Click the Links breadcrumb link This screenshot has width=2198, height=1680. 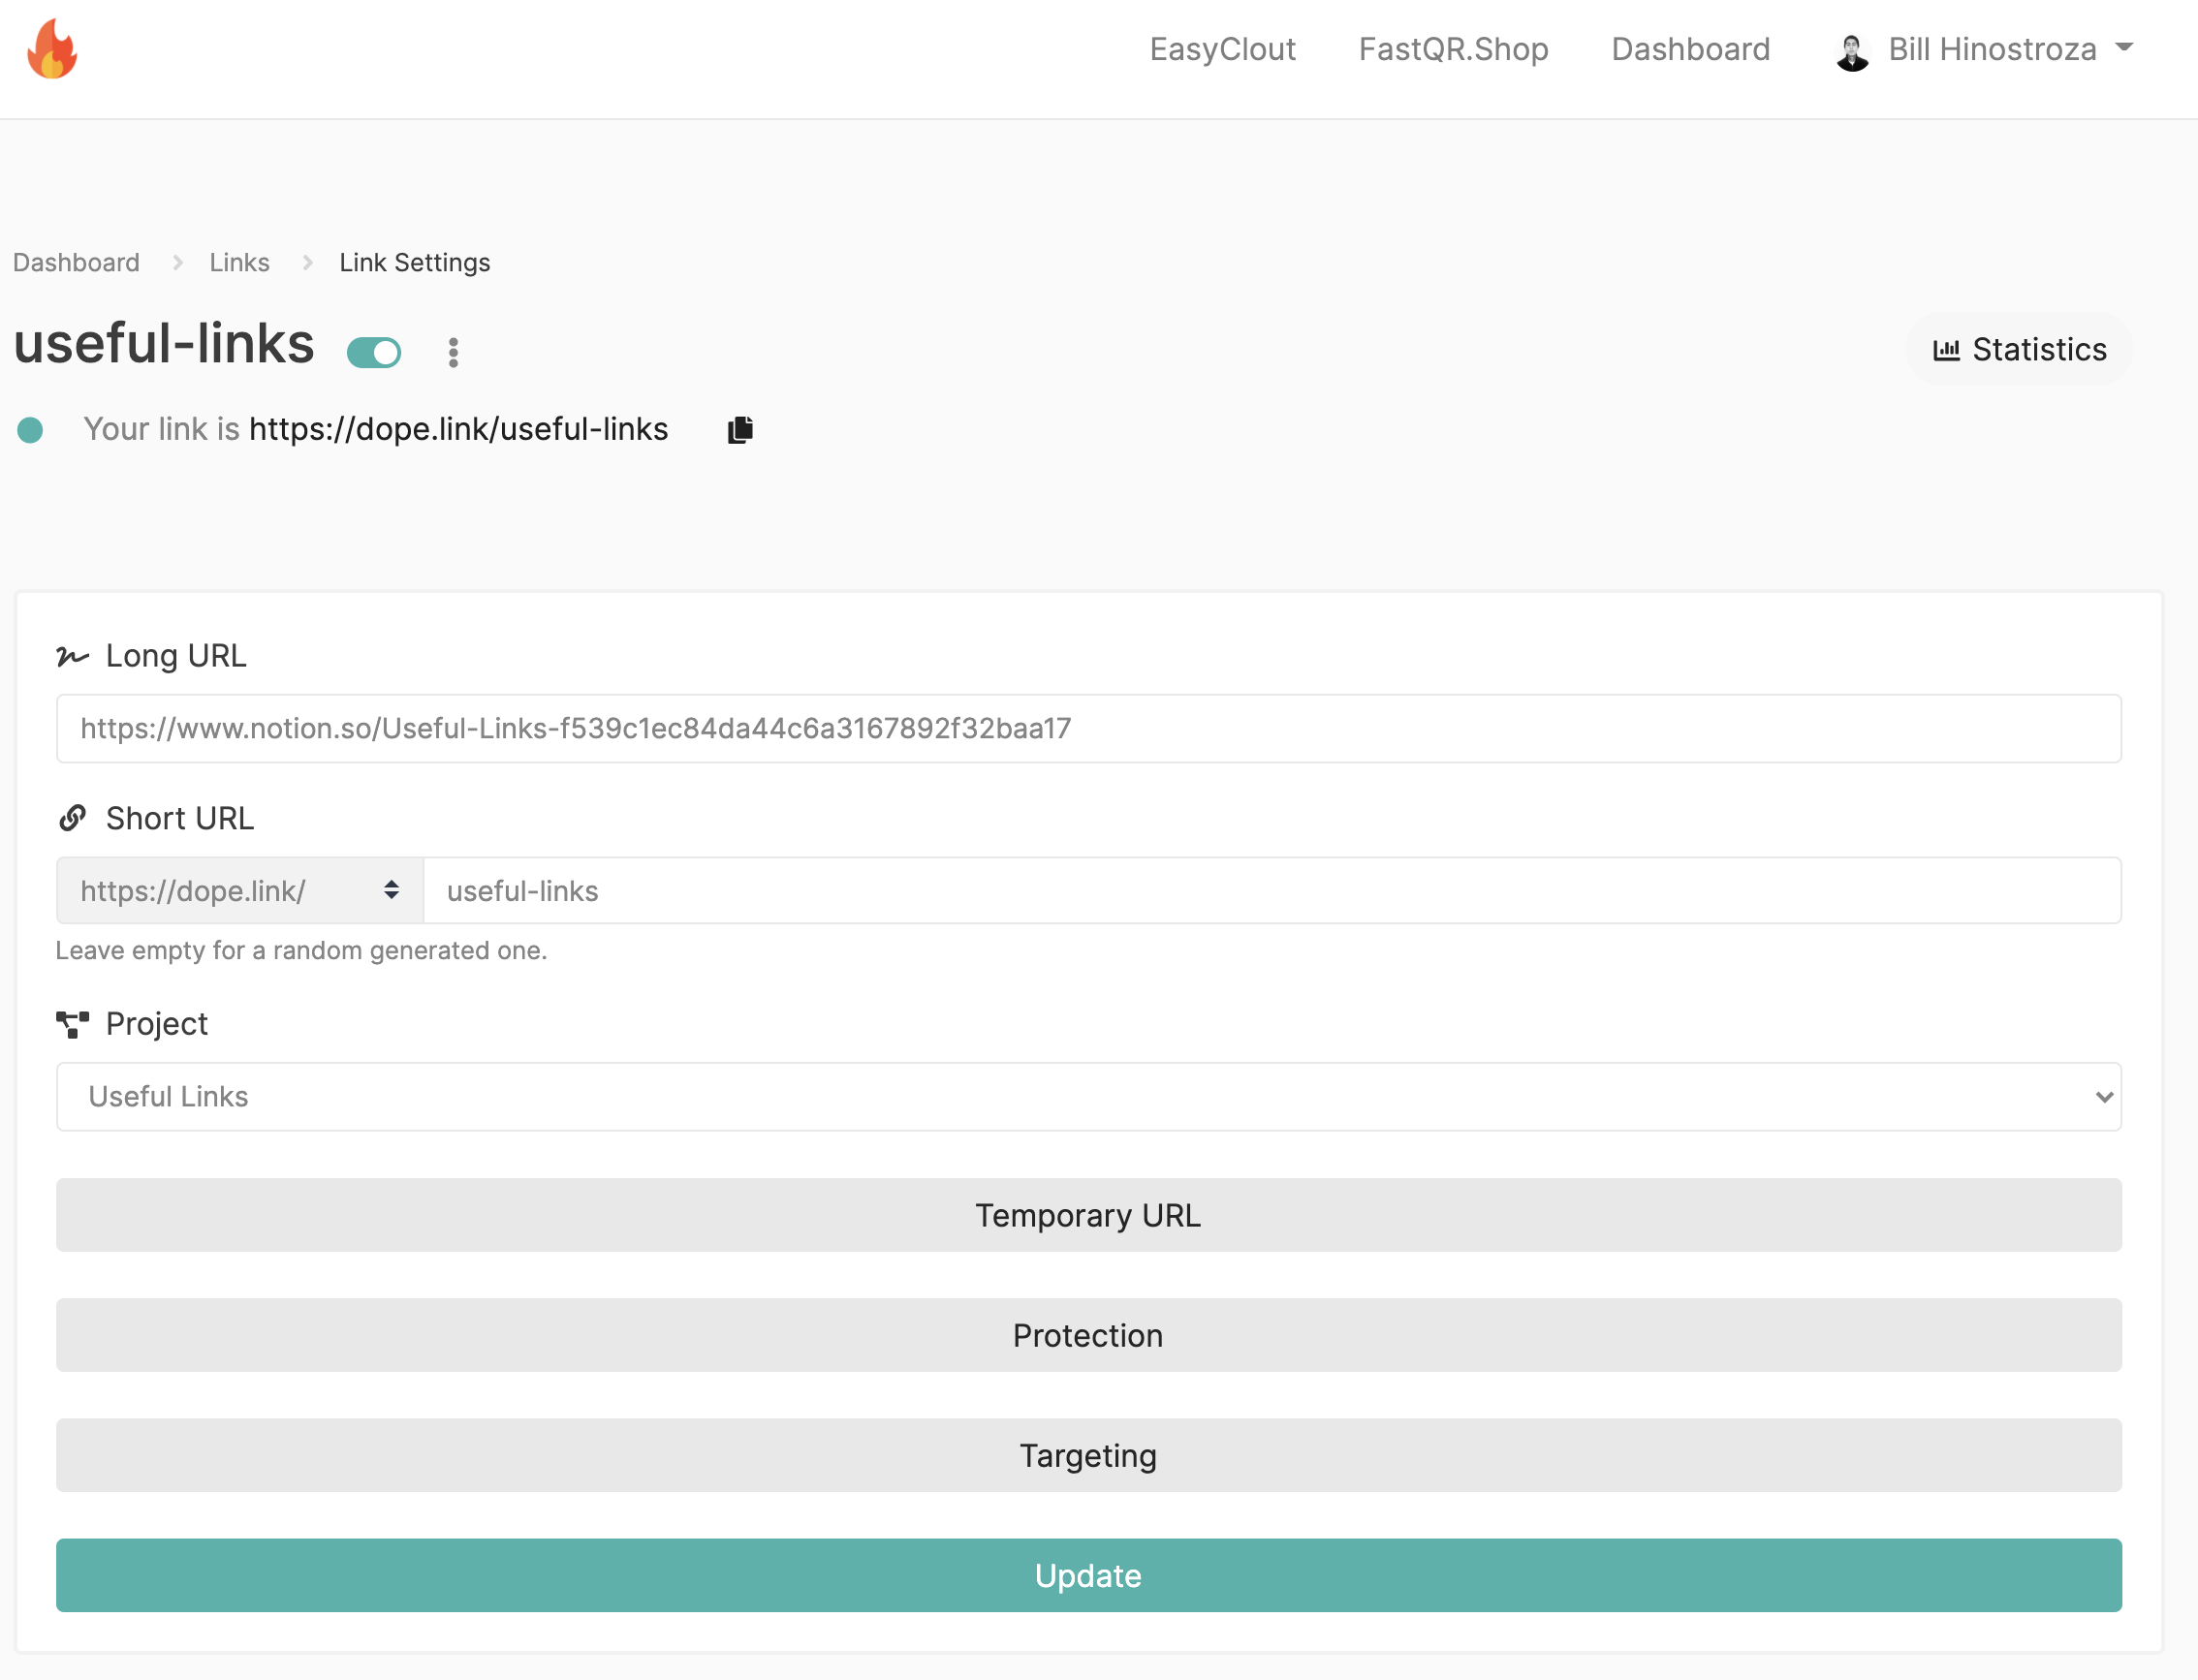pyautogui.click(x=239, y=262)
